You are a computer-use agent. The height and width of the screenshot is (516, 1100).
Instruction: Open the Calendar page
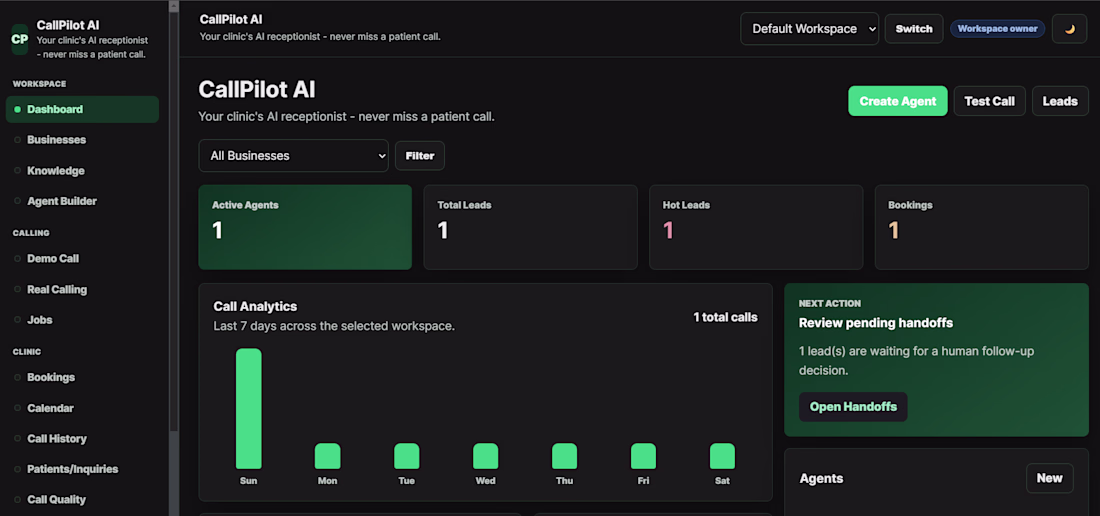[x=82, y=408]
